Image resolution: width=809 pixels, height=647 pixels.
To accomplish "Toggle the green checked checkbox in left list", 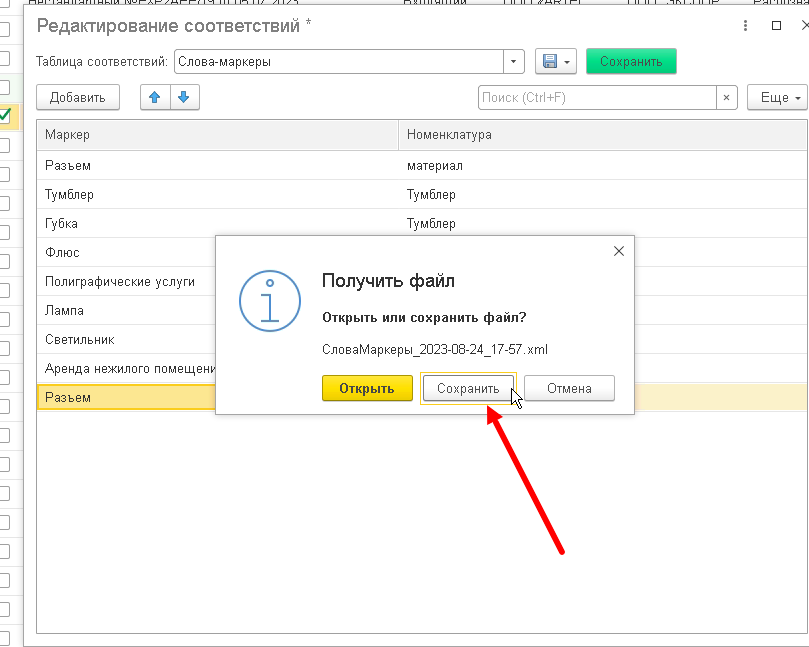I will (5, 115).
